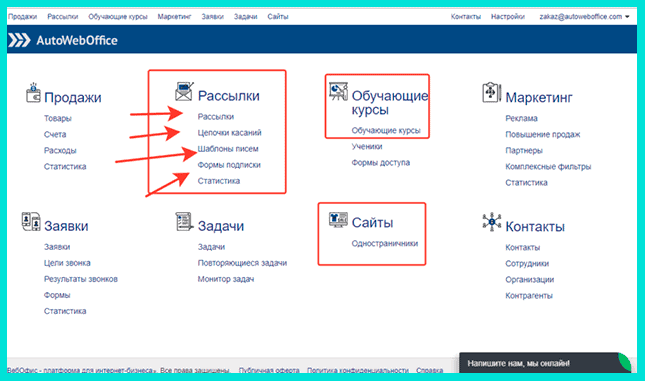Open Формы under Заявки
645x381 pixels.
point(57,295)
